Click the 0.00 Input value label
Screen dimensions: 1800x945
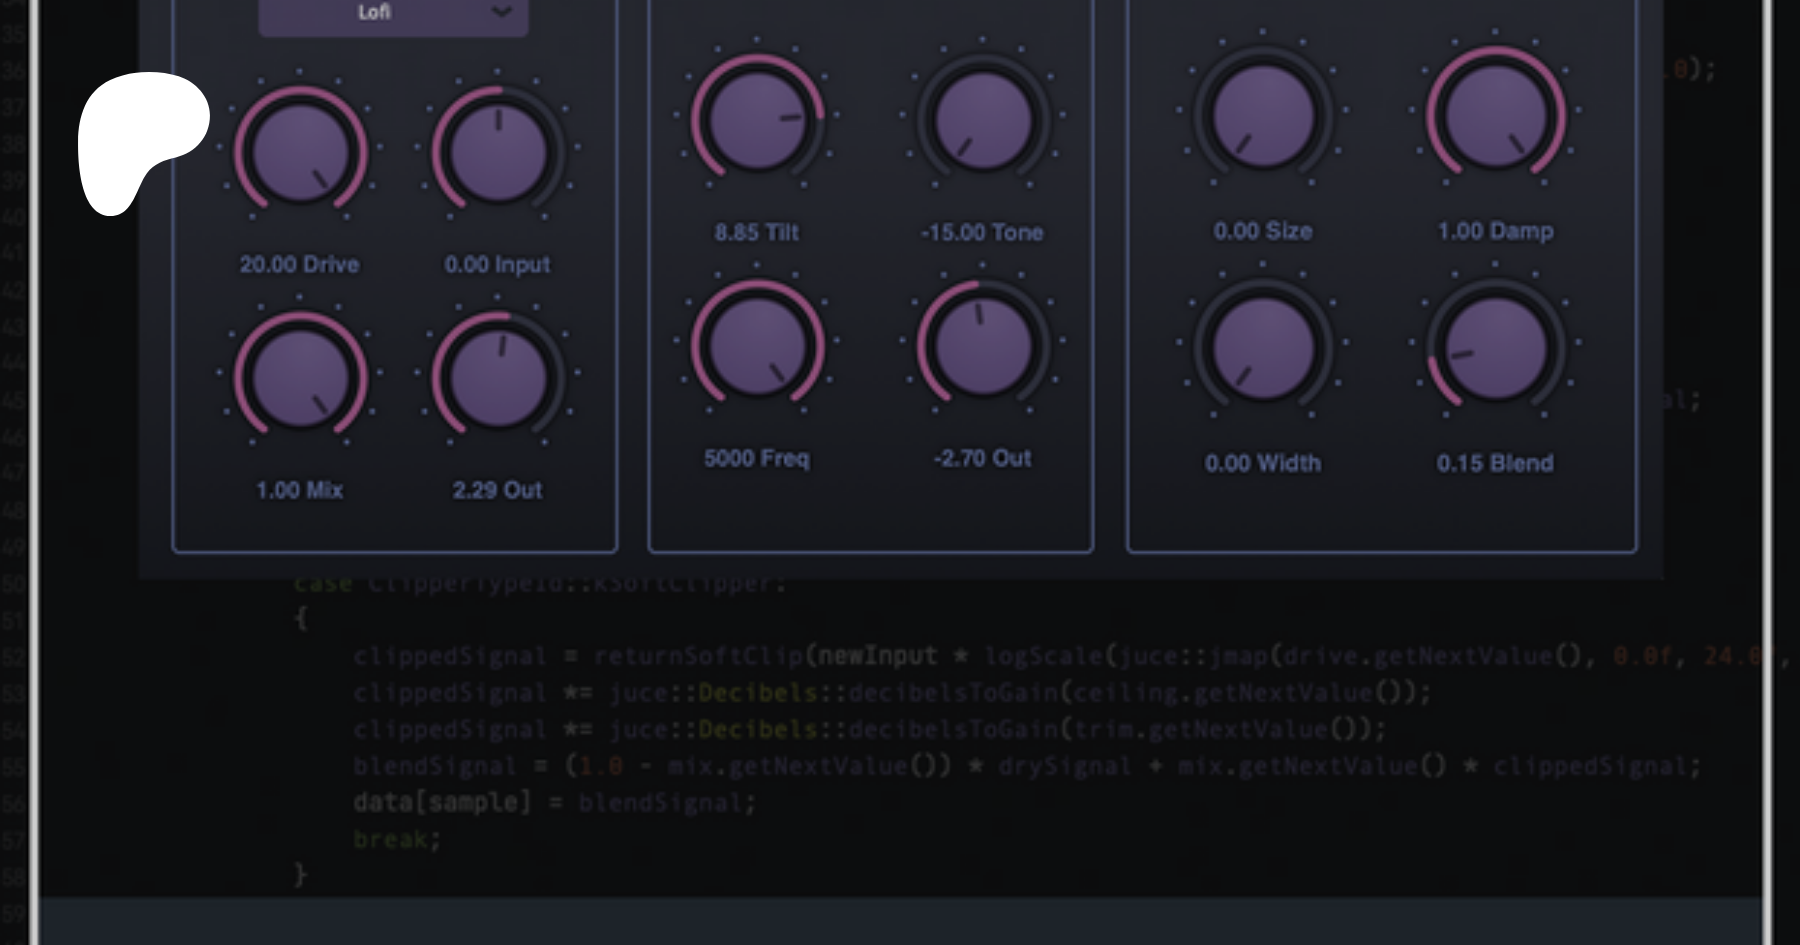(x=497, y=265)
